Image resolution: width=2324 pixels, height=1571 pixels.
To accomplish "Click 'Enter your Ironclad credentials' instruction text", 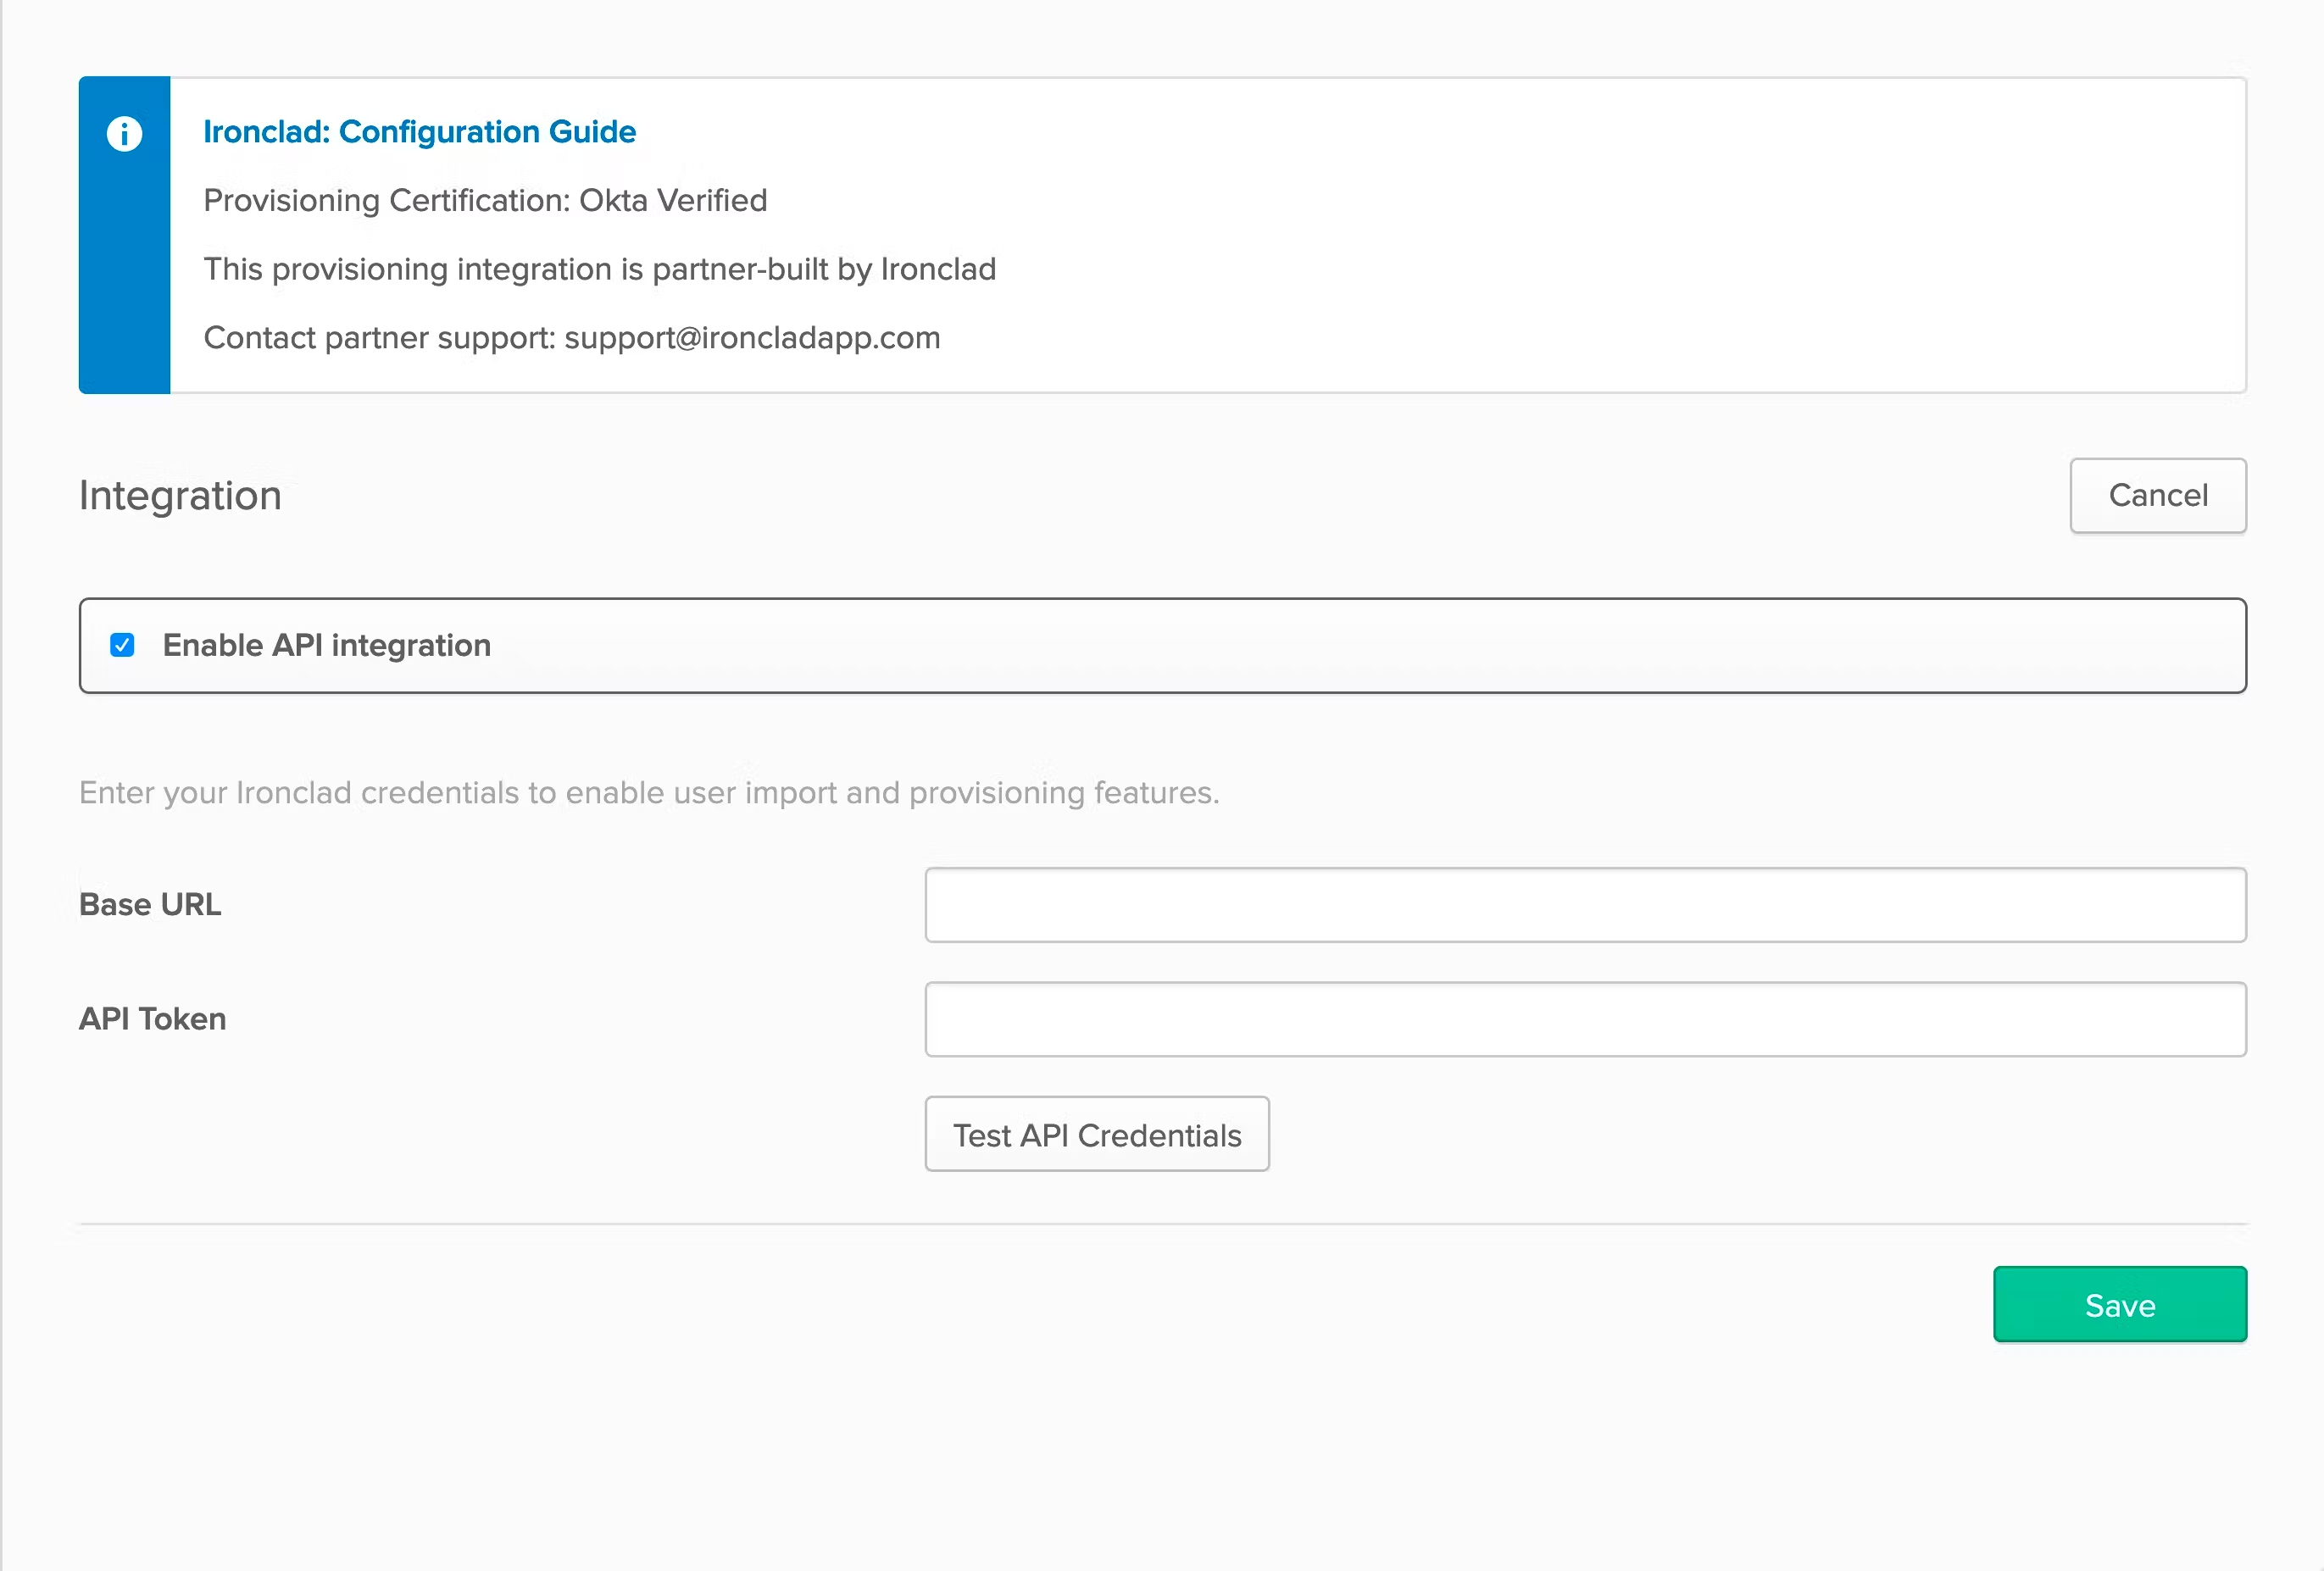I will [649, 793].
